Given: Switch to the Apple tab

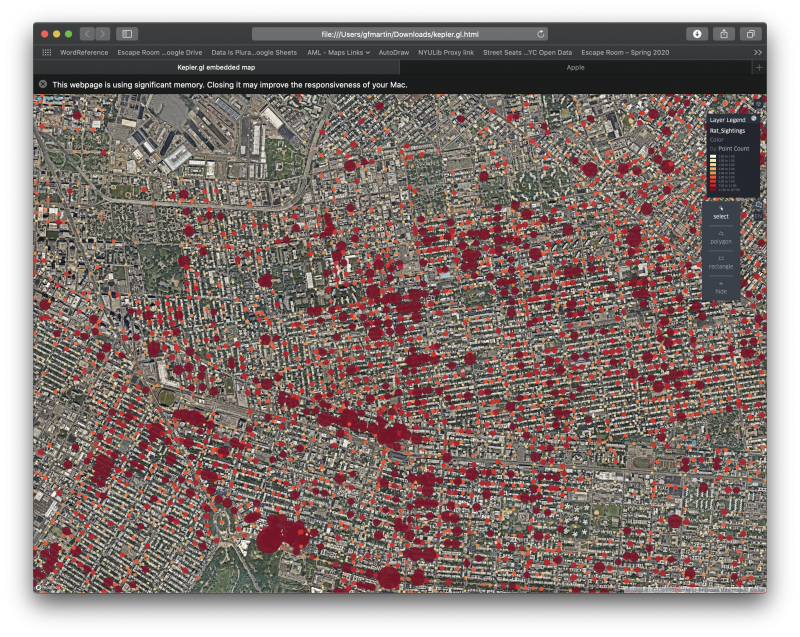Looking at the screenshot, I should 575,68.
